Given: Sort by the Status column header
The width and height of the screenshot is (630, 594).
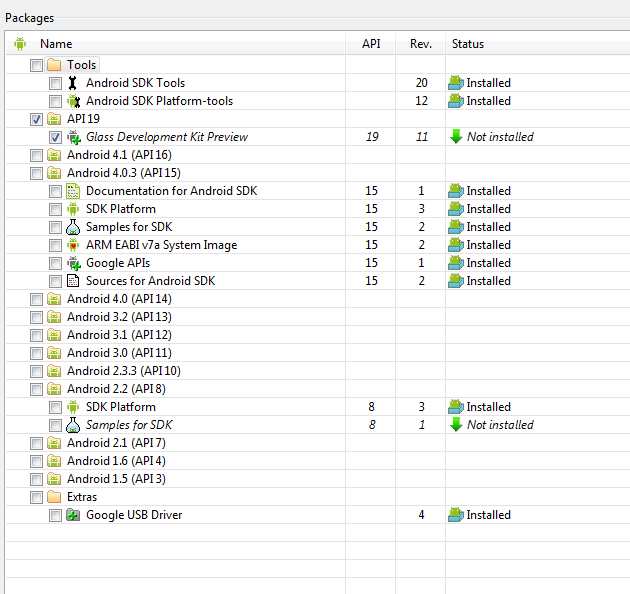Looking at the screenshot, I should click(x=538, y=43).
